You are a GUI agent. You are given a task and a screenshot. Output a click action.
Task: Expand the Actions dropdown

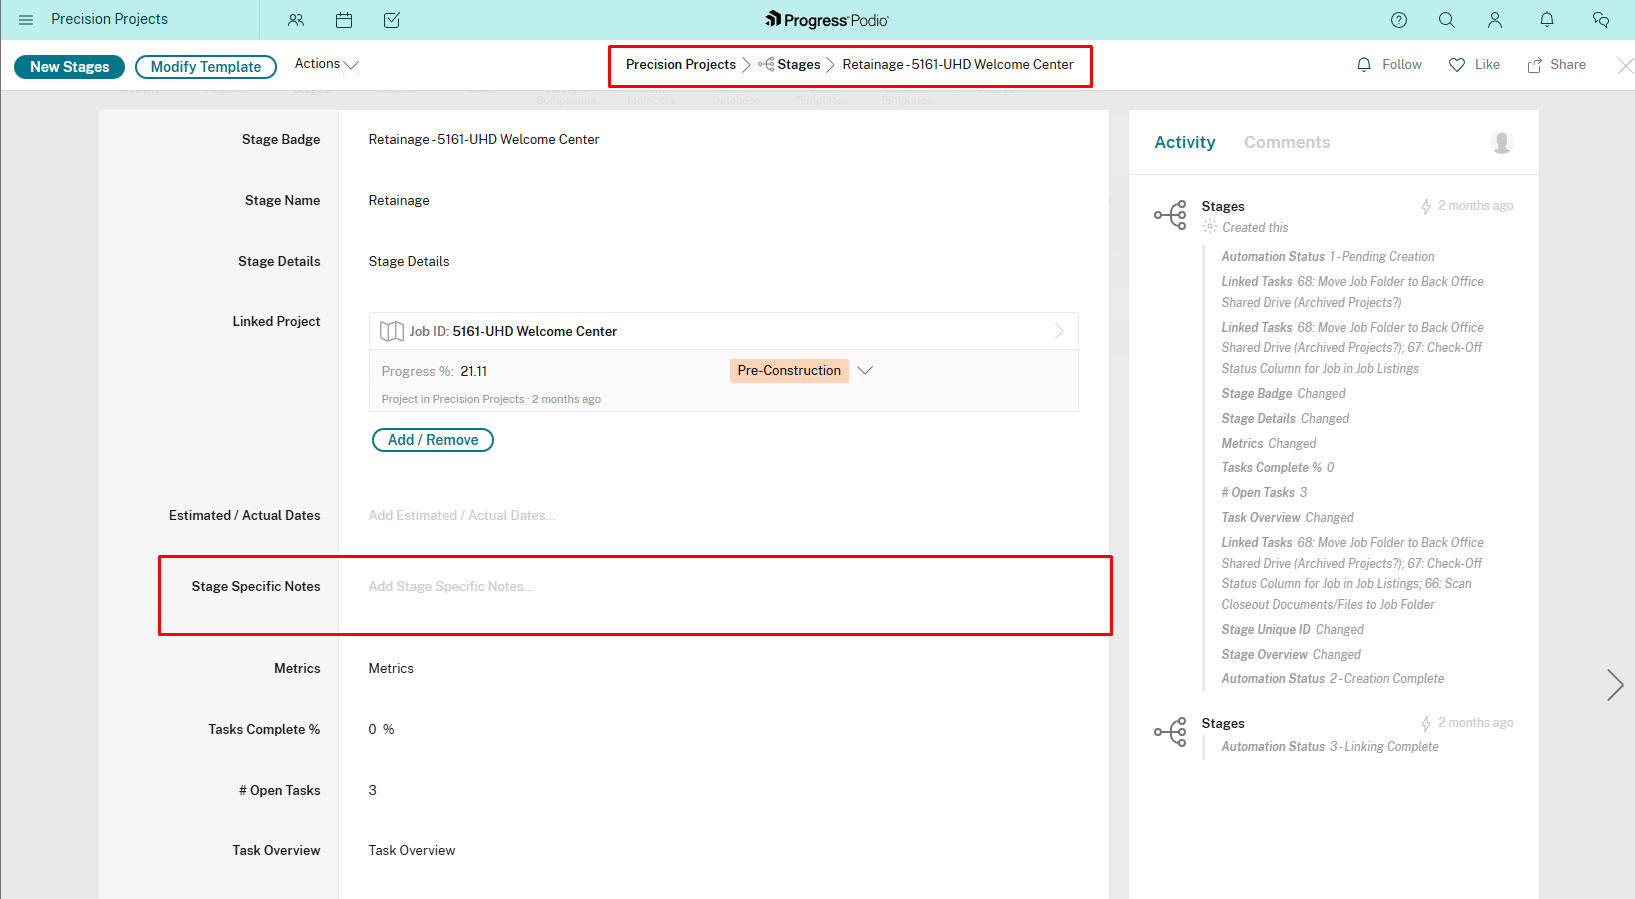[x=326, y=64]
